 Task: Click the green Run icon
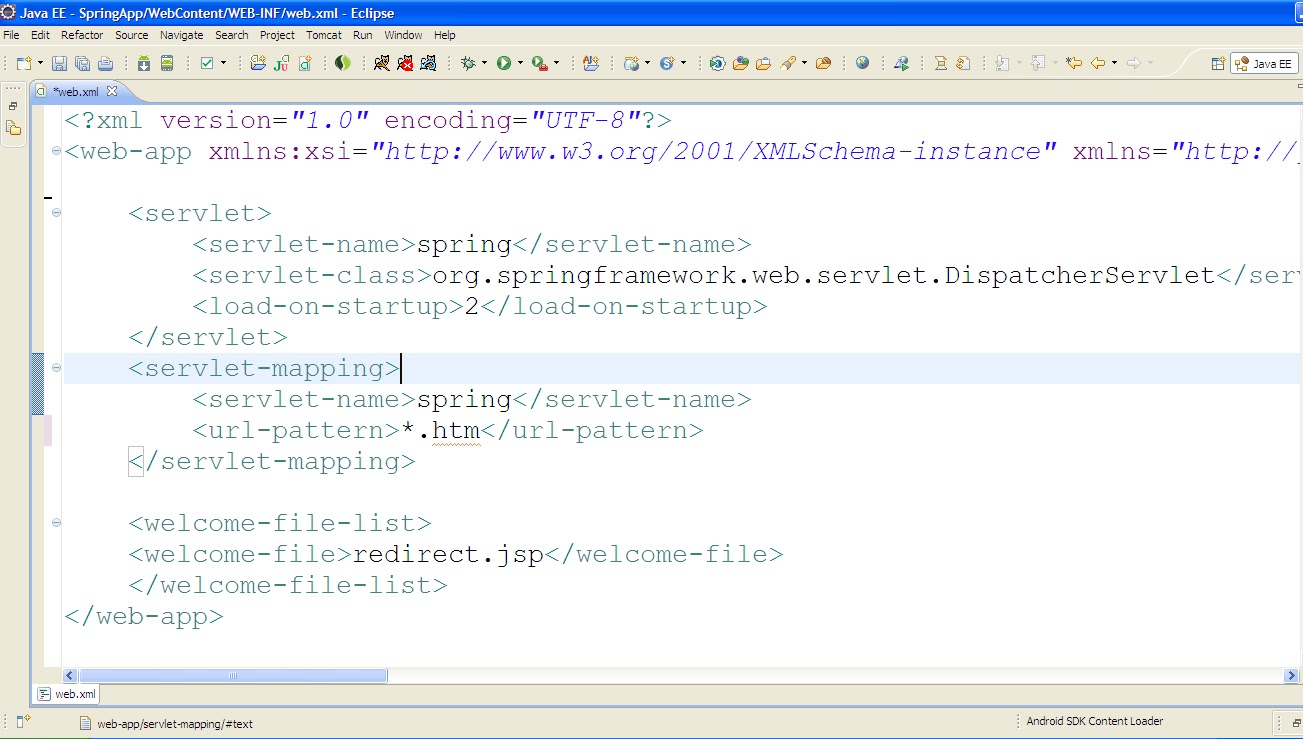(x=506, y=62)
